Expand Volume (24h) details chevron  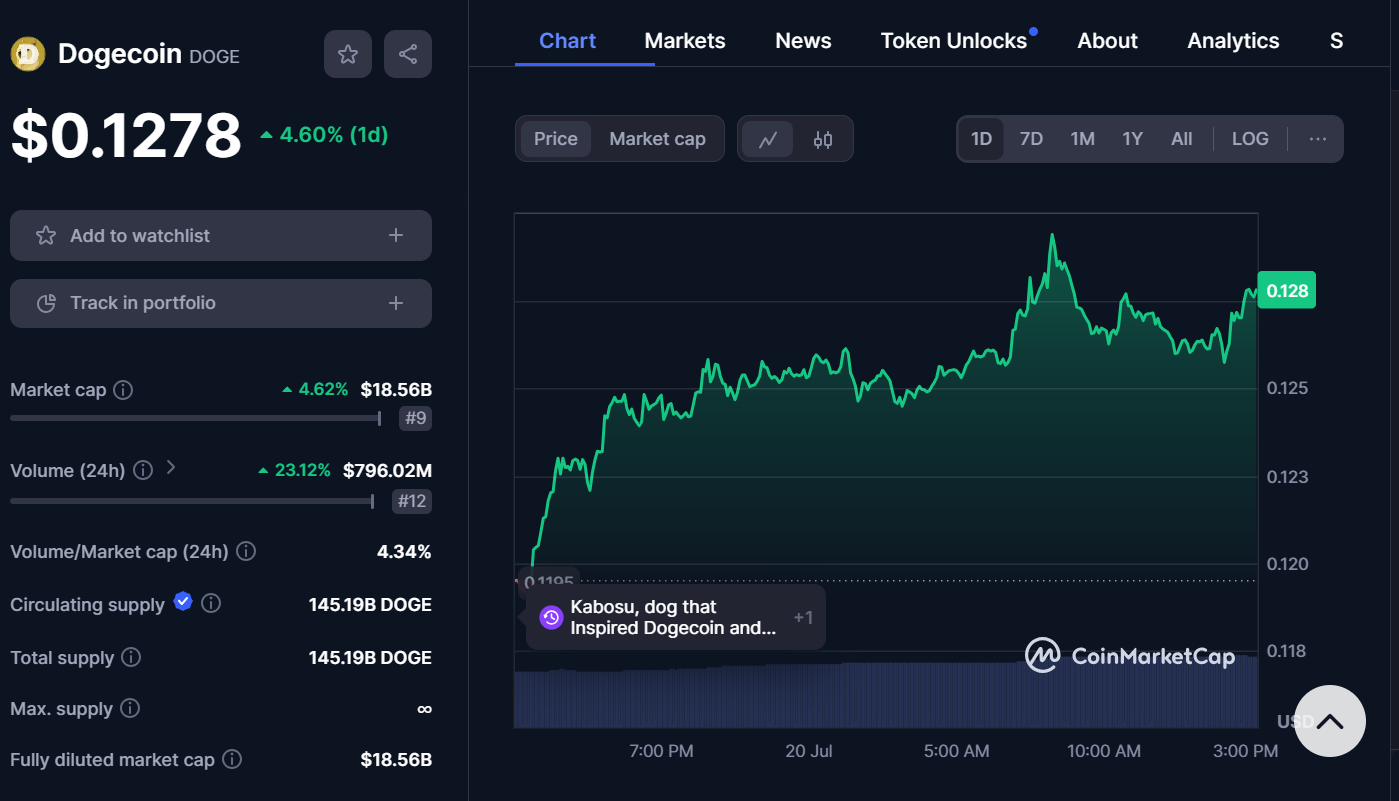(x=171, y=467)
